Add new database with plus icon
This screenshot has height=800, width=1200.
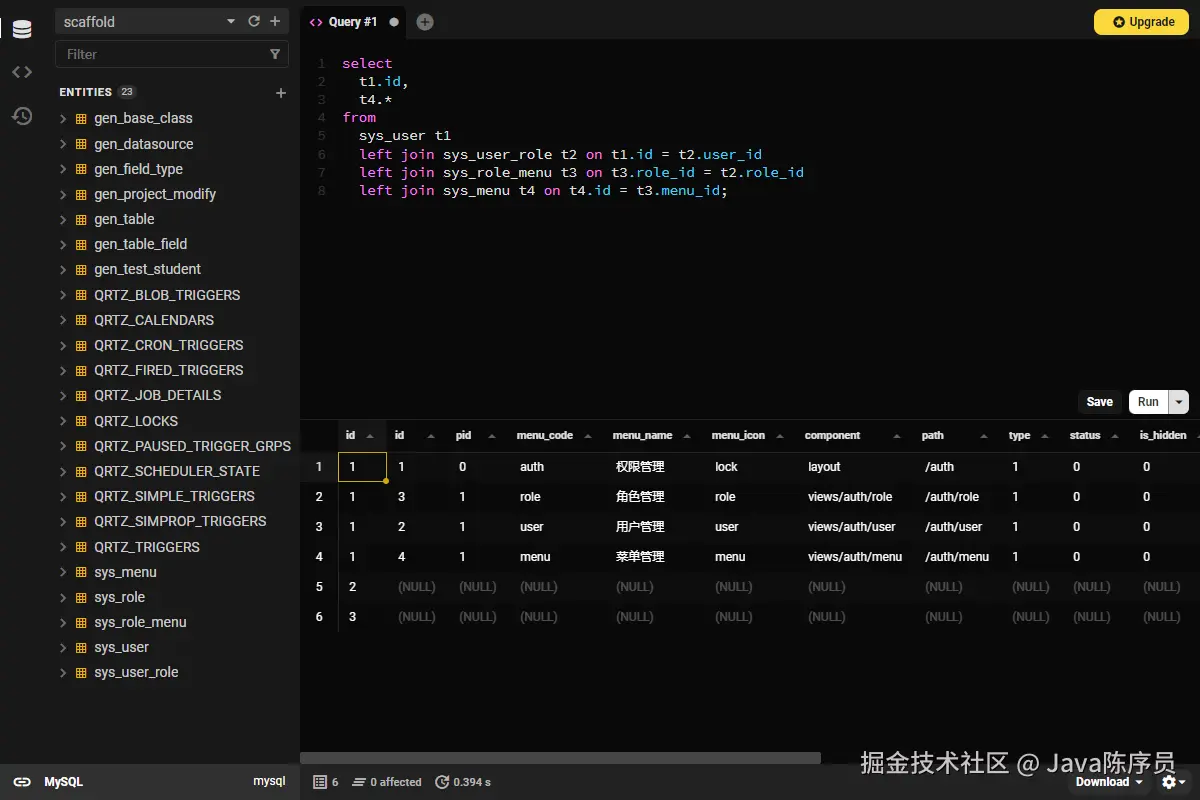click(x=275, y=21)
